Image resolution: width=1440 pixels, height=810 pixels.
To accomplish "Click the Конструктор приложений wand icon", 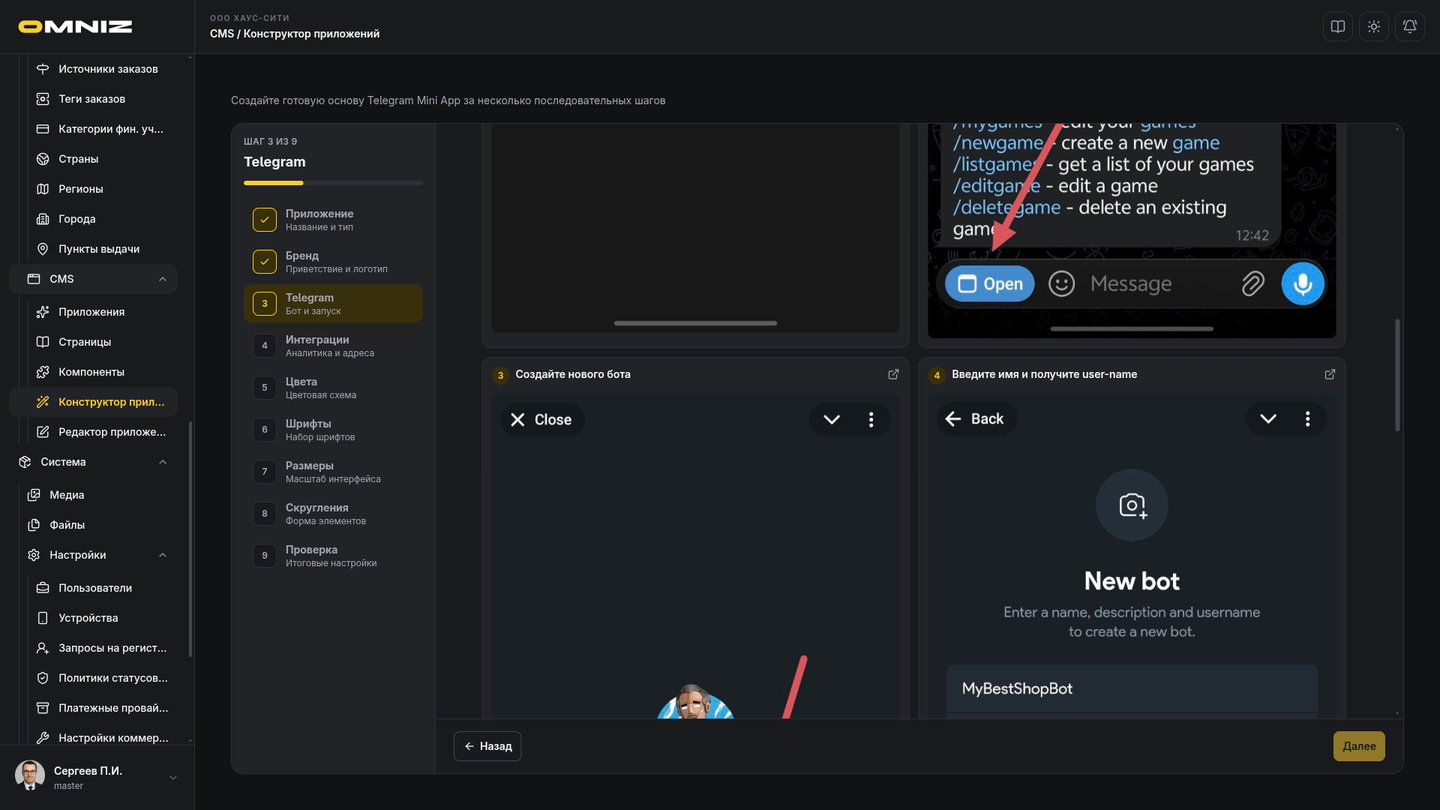I will coord(43,402).
